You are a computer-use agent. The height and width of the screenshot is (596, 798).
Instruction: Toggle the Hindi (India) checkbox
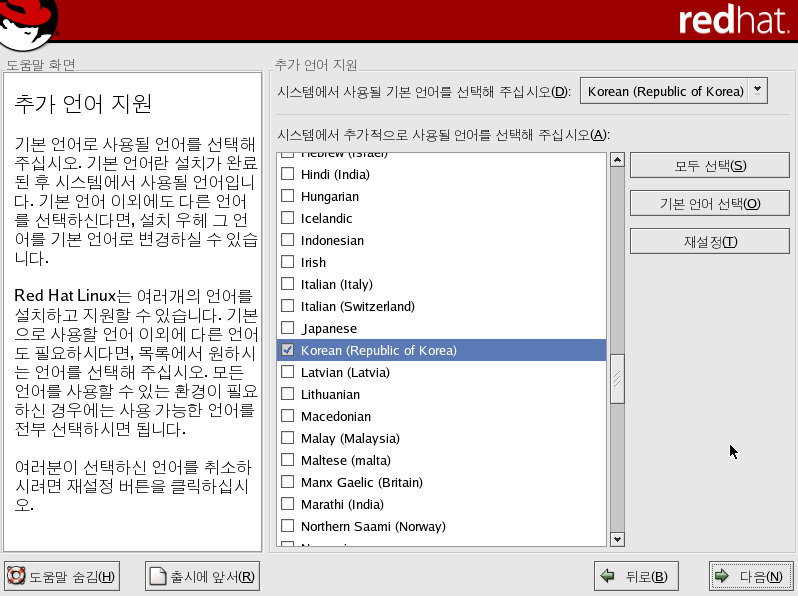pos(288,174)
